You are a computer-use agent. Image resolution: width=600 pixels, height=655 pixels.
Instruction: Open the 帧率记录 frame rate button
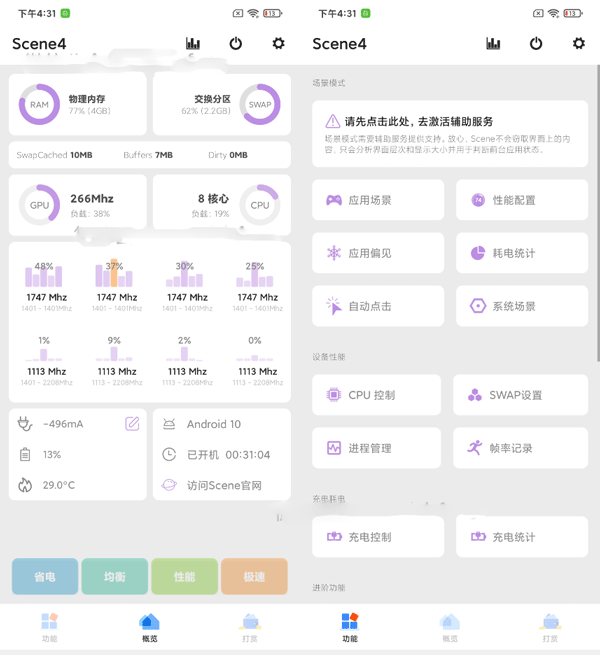[520, 448]
